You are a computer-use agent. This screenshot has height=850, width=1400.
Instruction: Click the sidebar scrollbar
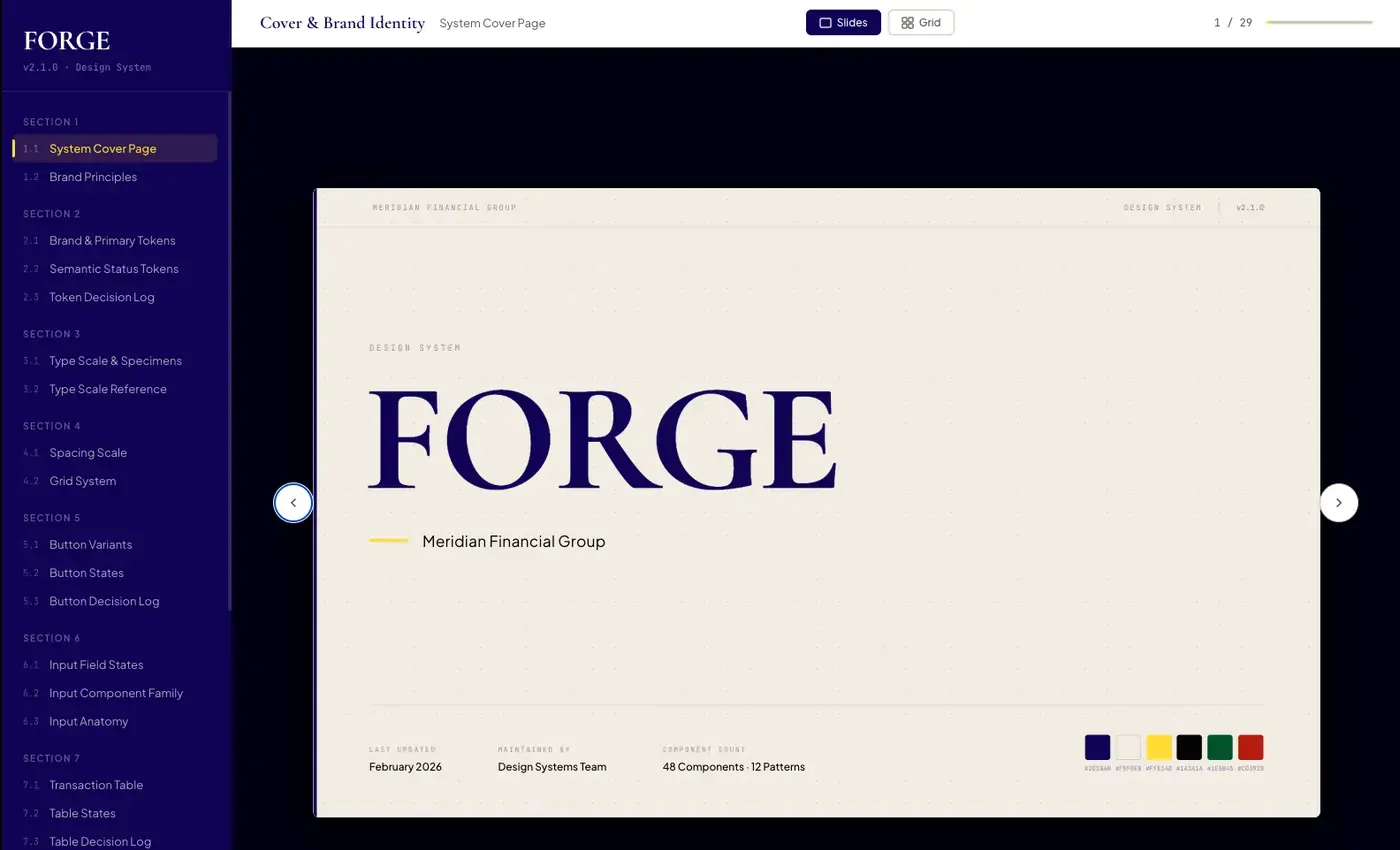(229, 350)
